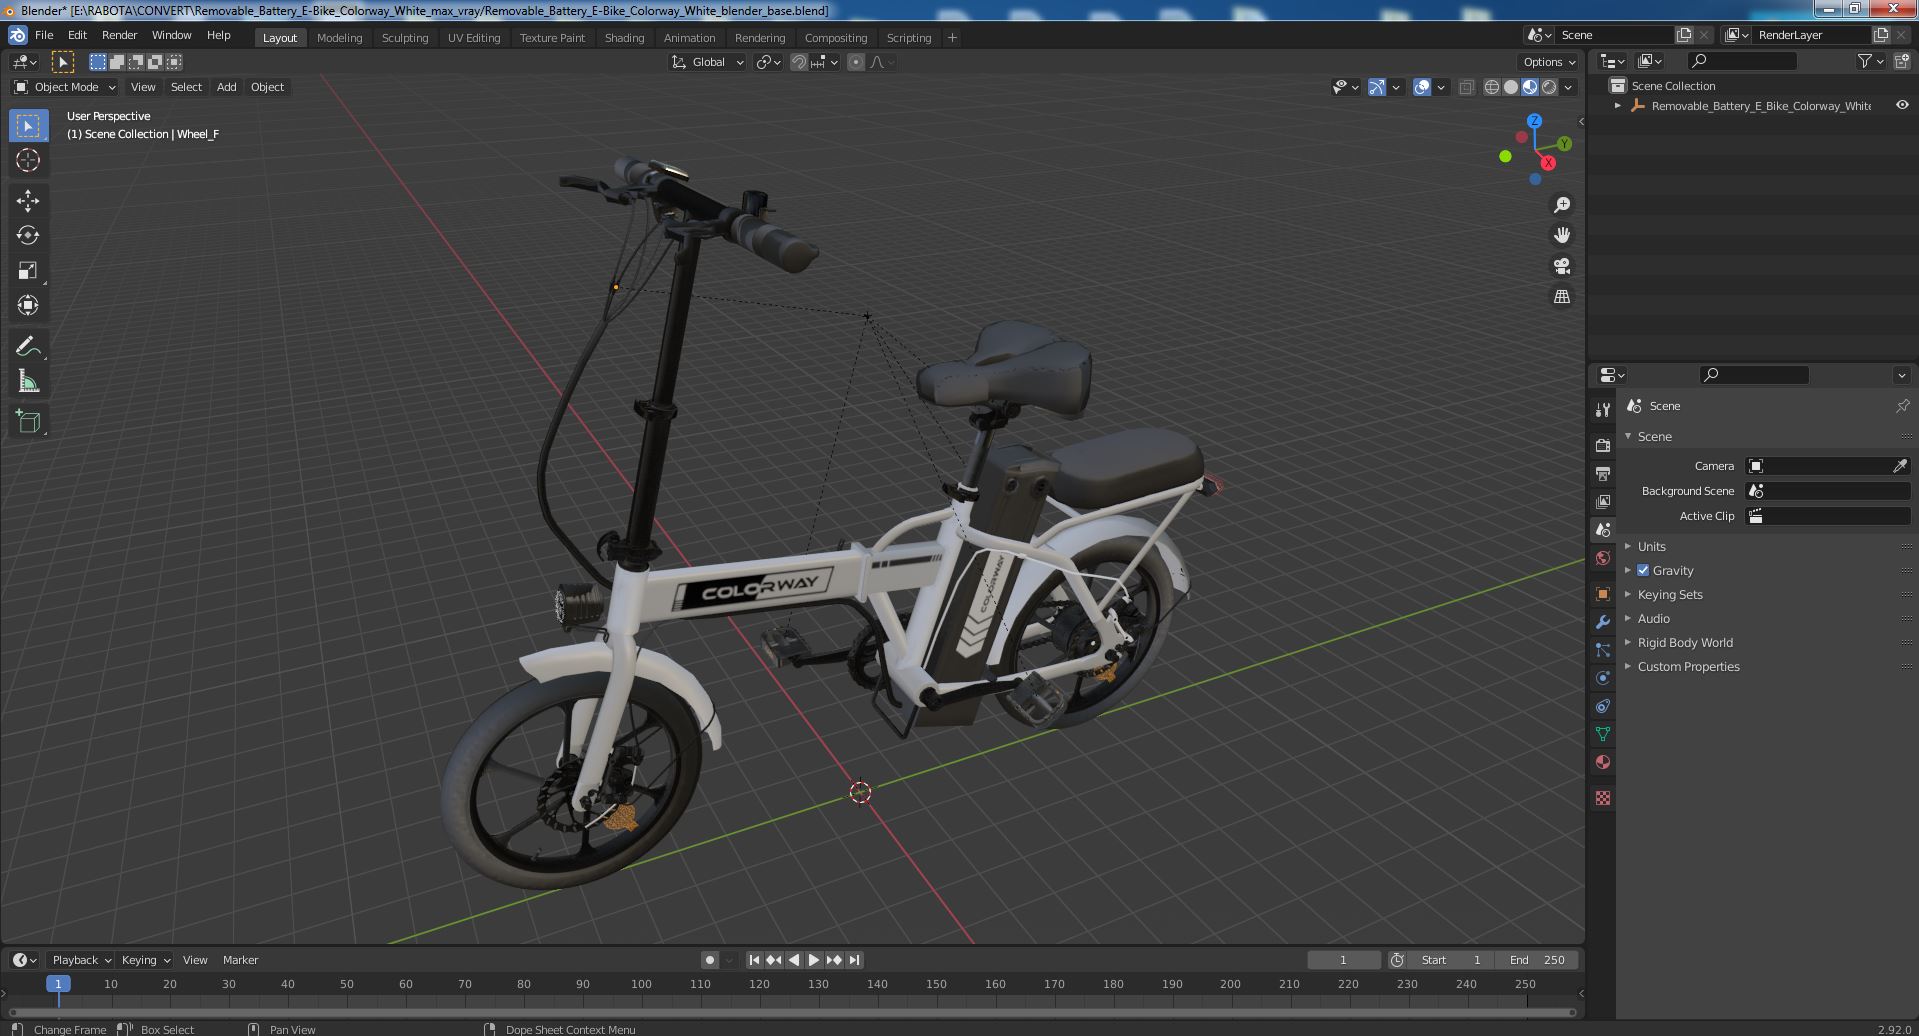This screenshot has height=1036, width=1919.
Task: Click the outliner search field
Action: [1741, 62]
